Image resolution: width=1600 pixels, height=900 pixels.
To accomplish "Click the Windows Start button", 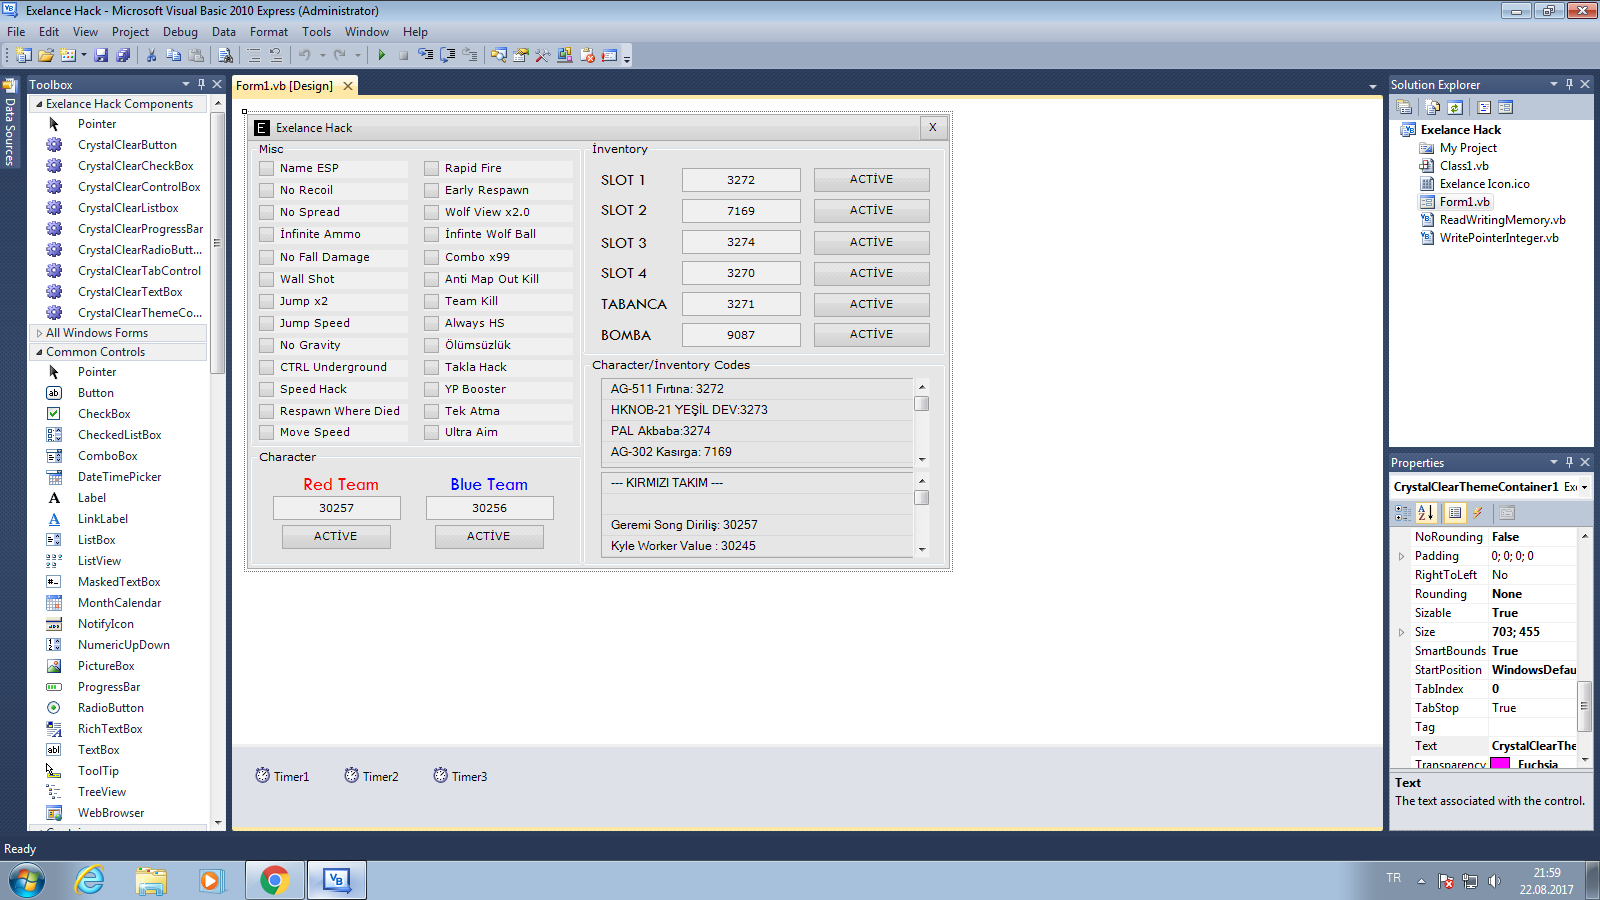I will point(27,881).
